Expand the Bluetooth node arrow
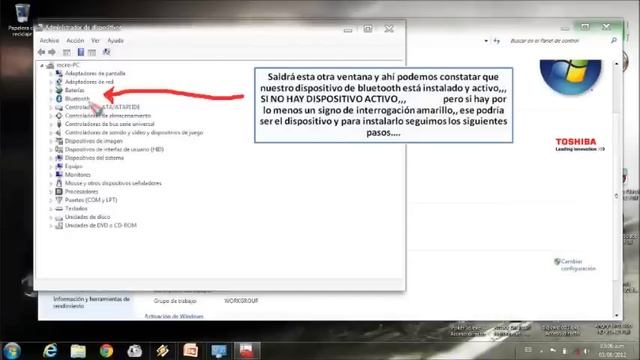 click(51, 99)
